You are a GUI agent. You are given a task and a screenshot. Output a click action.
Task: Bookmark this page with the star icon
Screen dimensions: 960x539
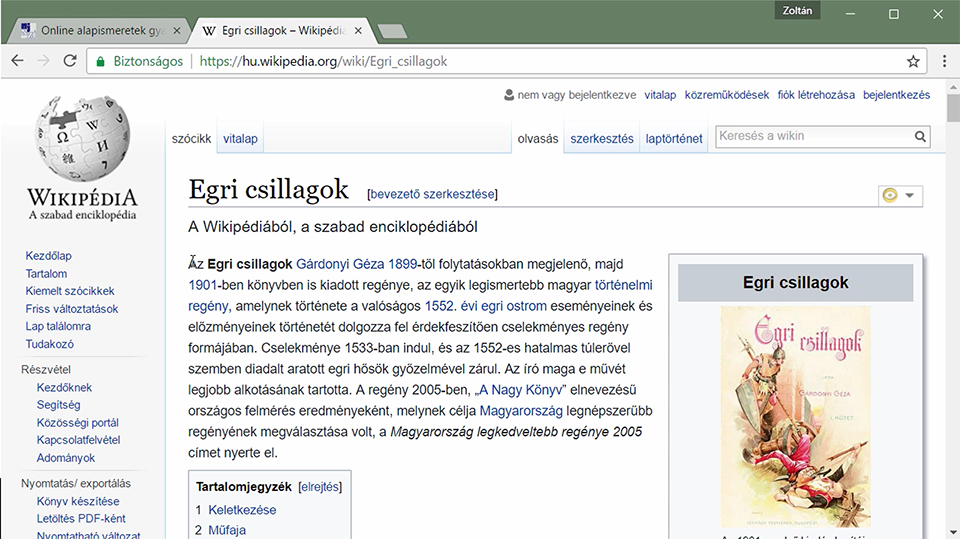pos(913,61)
